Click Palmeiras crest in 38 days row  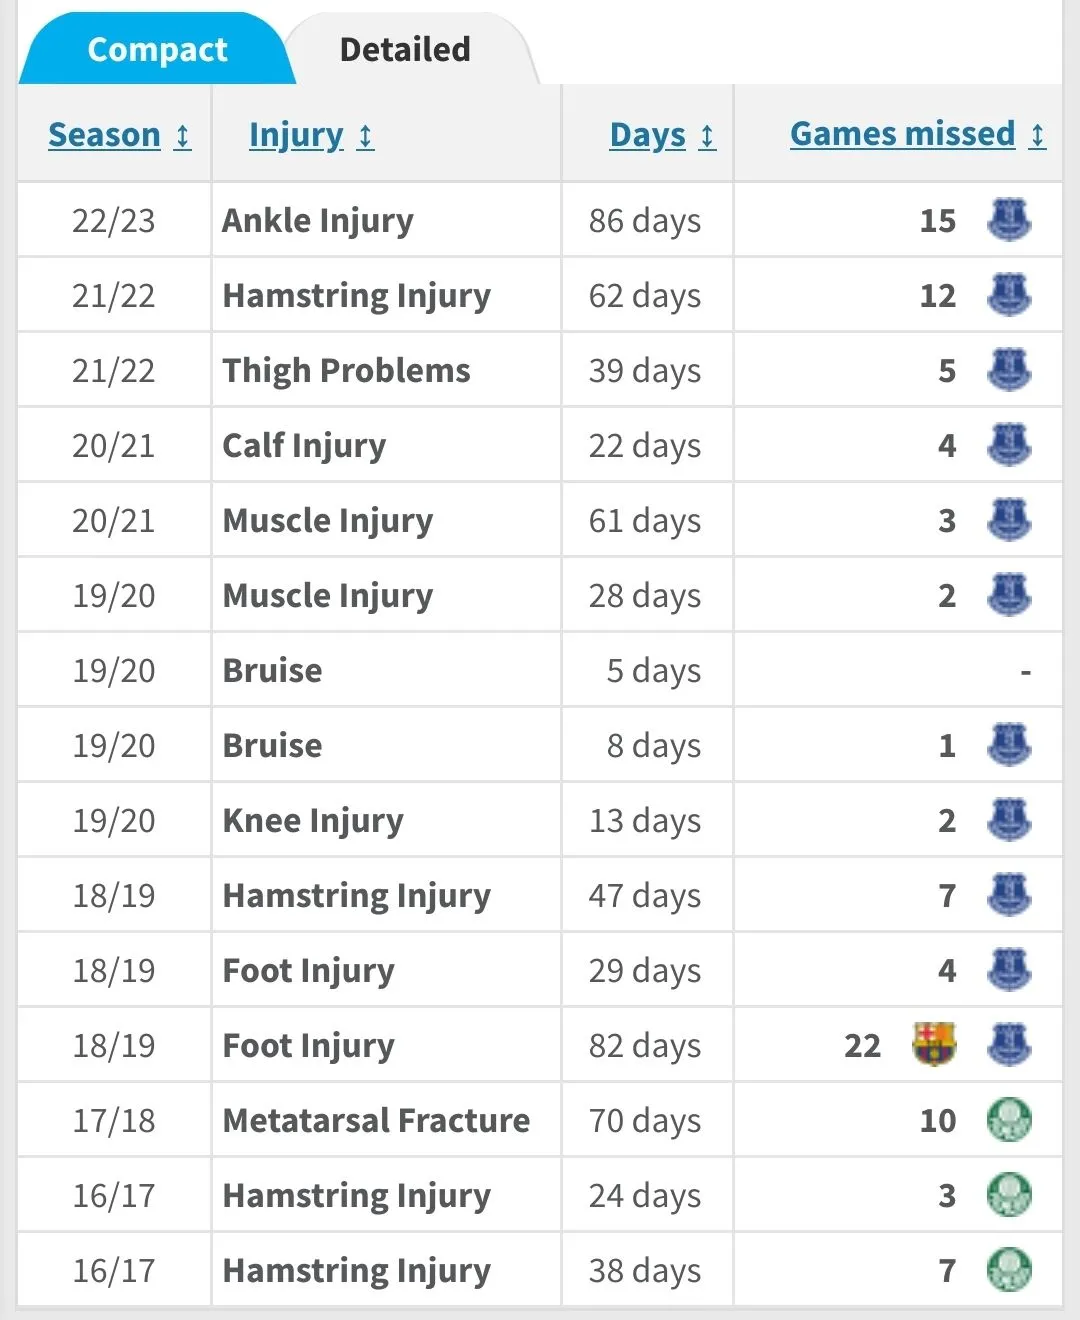pos(1008,1270)
